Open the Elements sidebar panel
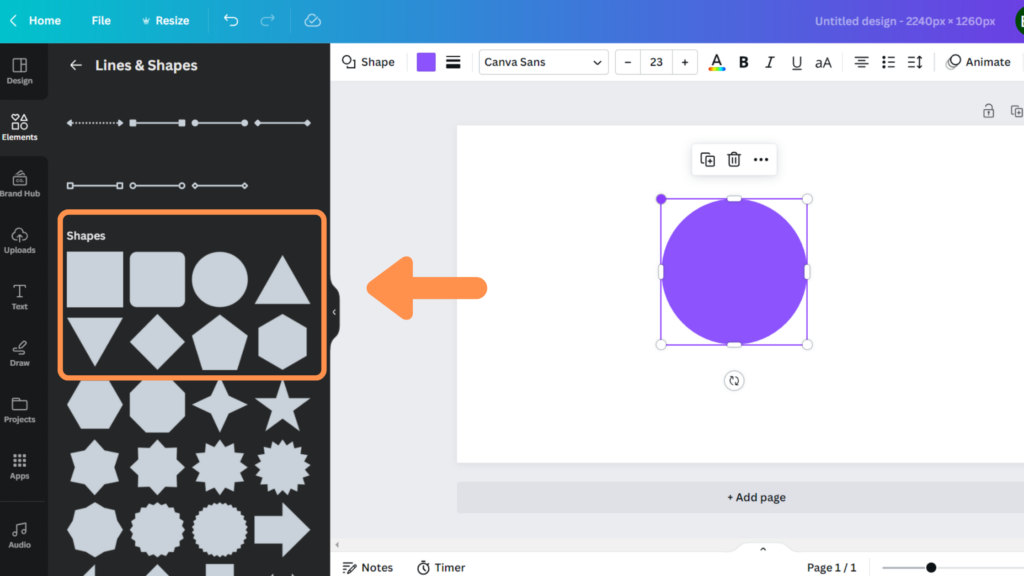Image resolution: width=1024 pixels, height=576 pixels. click(x=20, y=127)
